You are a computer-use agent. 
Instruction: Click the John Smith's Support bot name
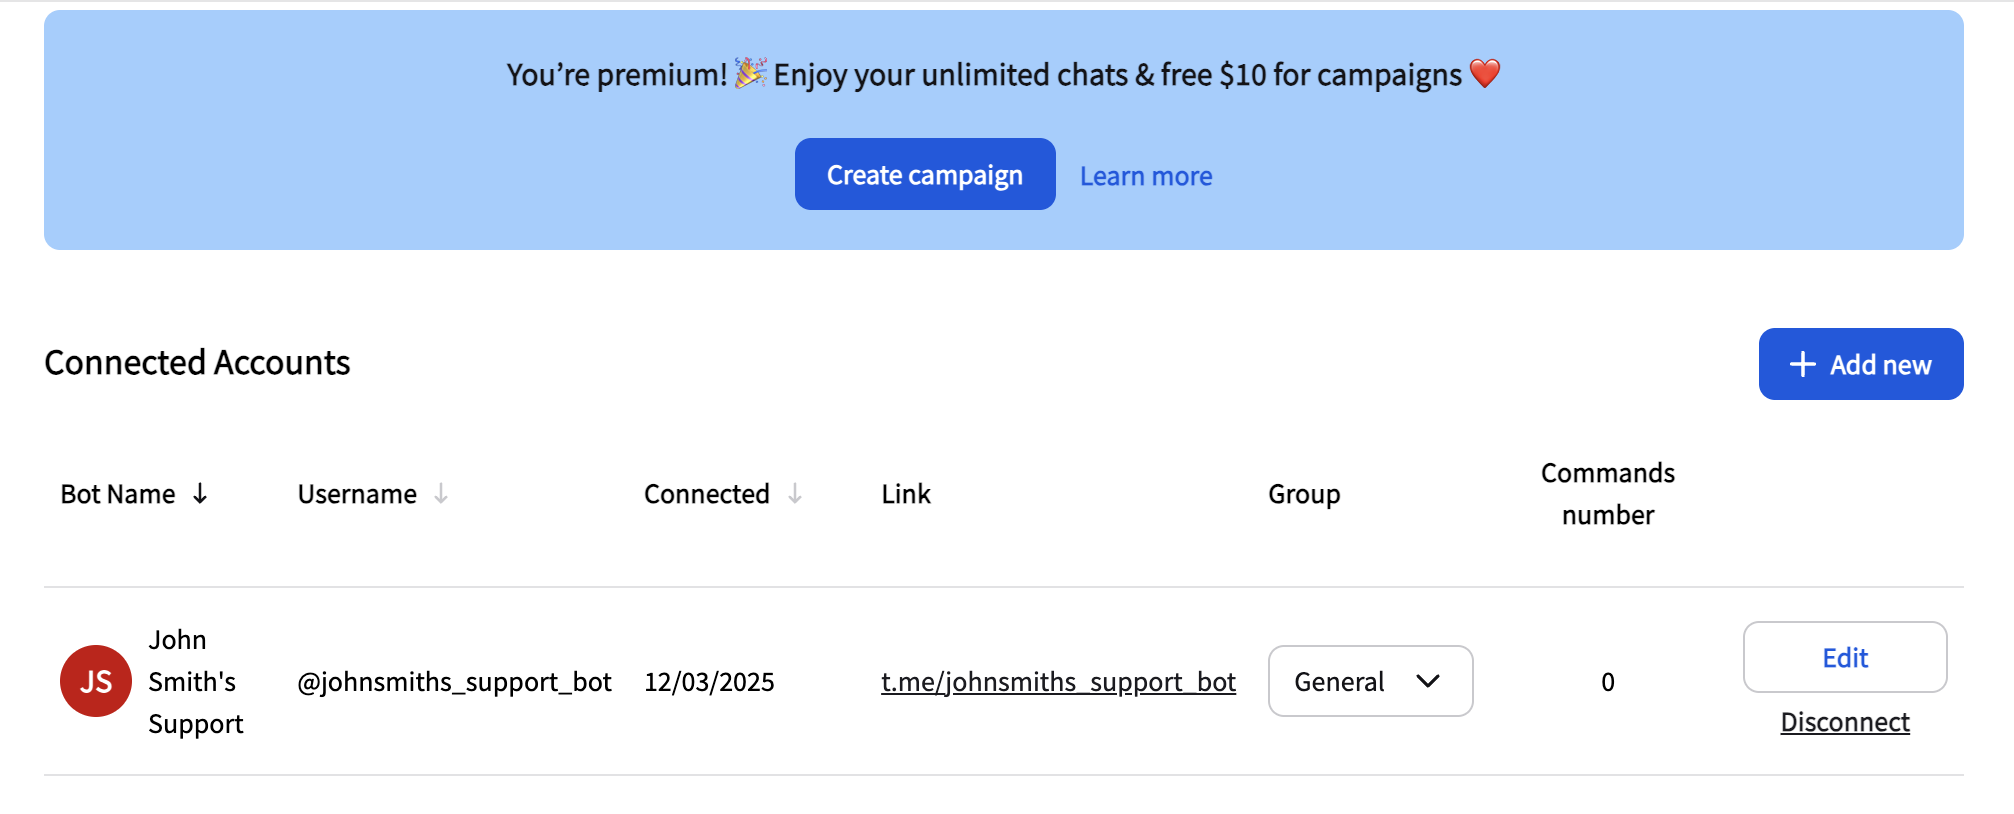click(x=195, y=681)
